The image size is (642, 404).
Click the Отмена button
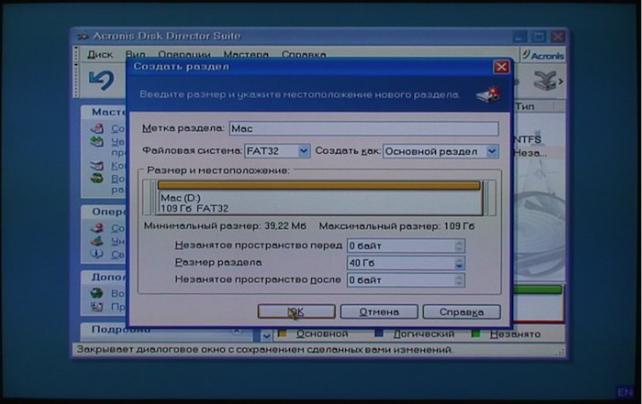[x=379, y=311]
